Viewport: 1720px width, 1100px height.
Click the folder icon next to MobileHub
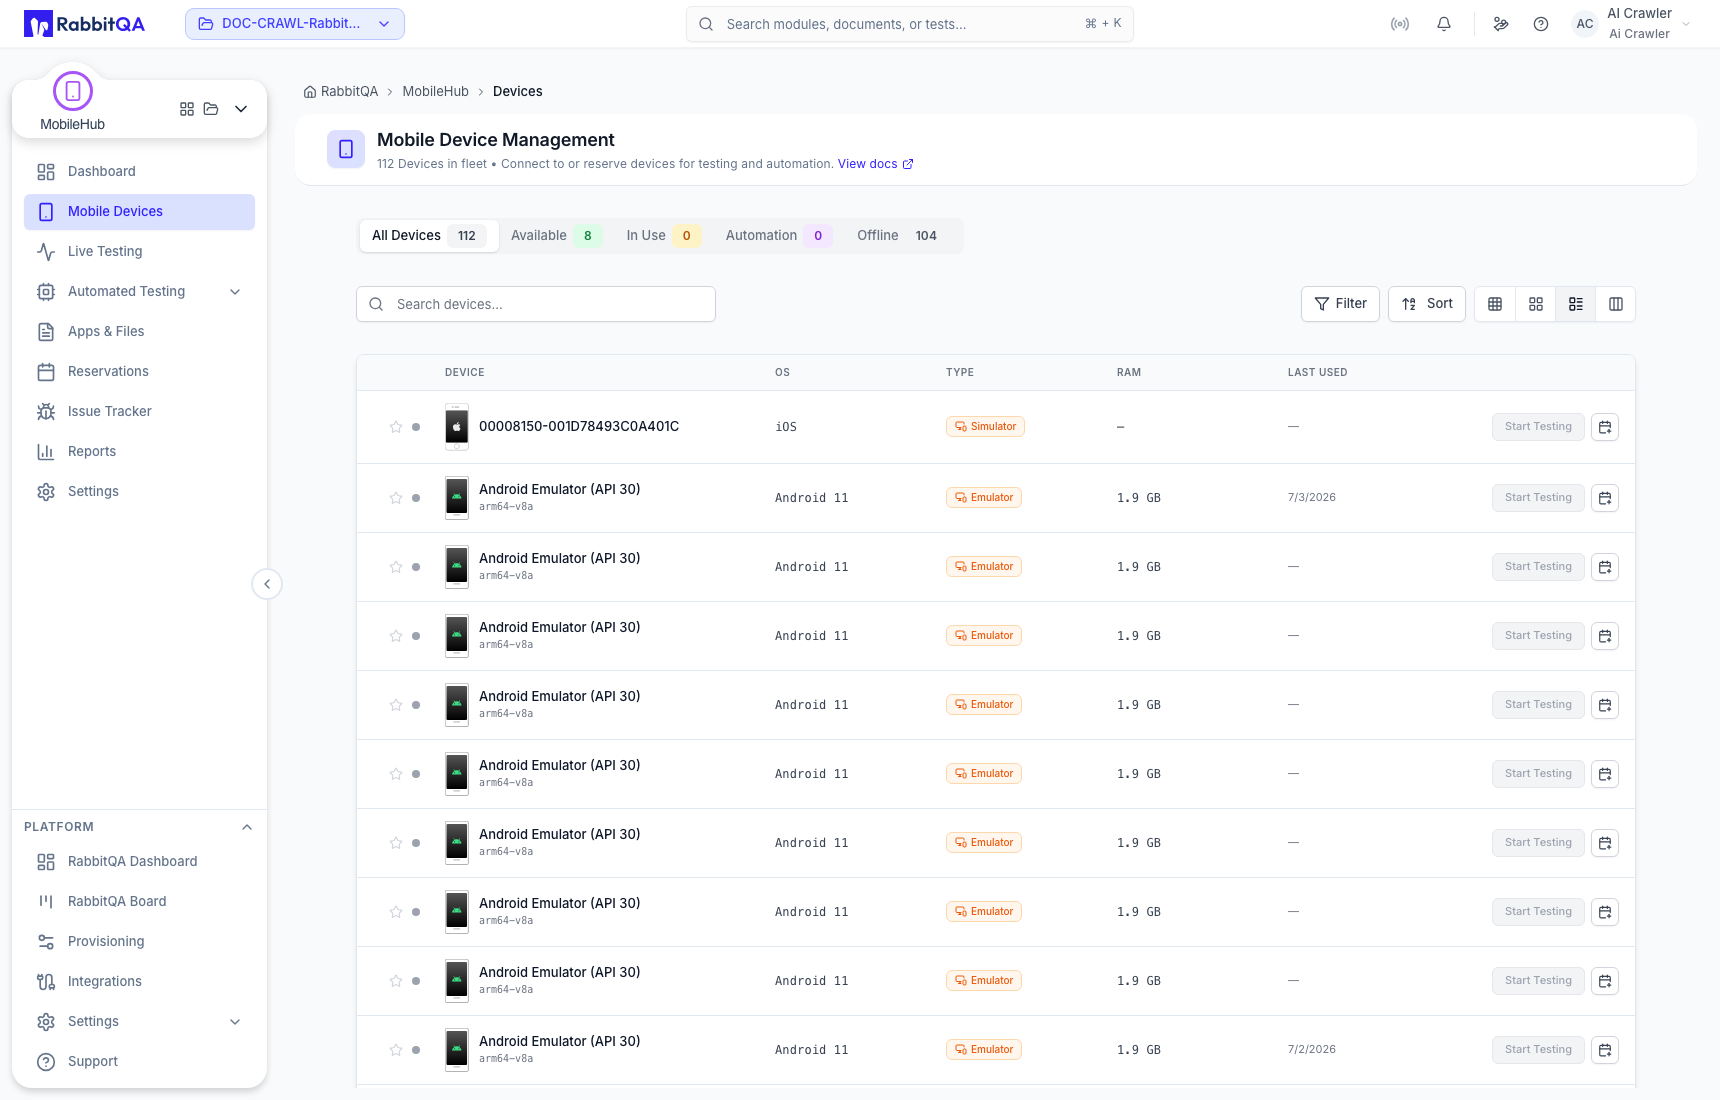click(211, 109)
